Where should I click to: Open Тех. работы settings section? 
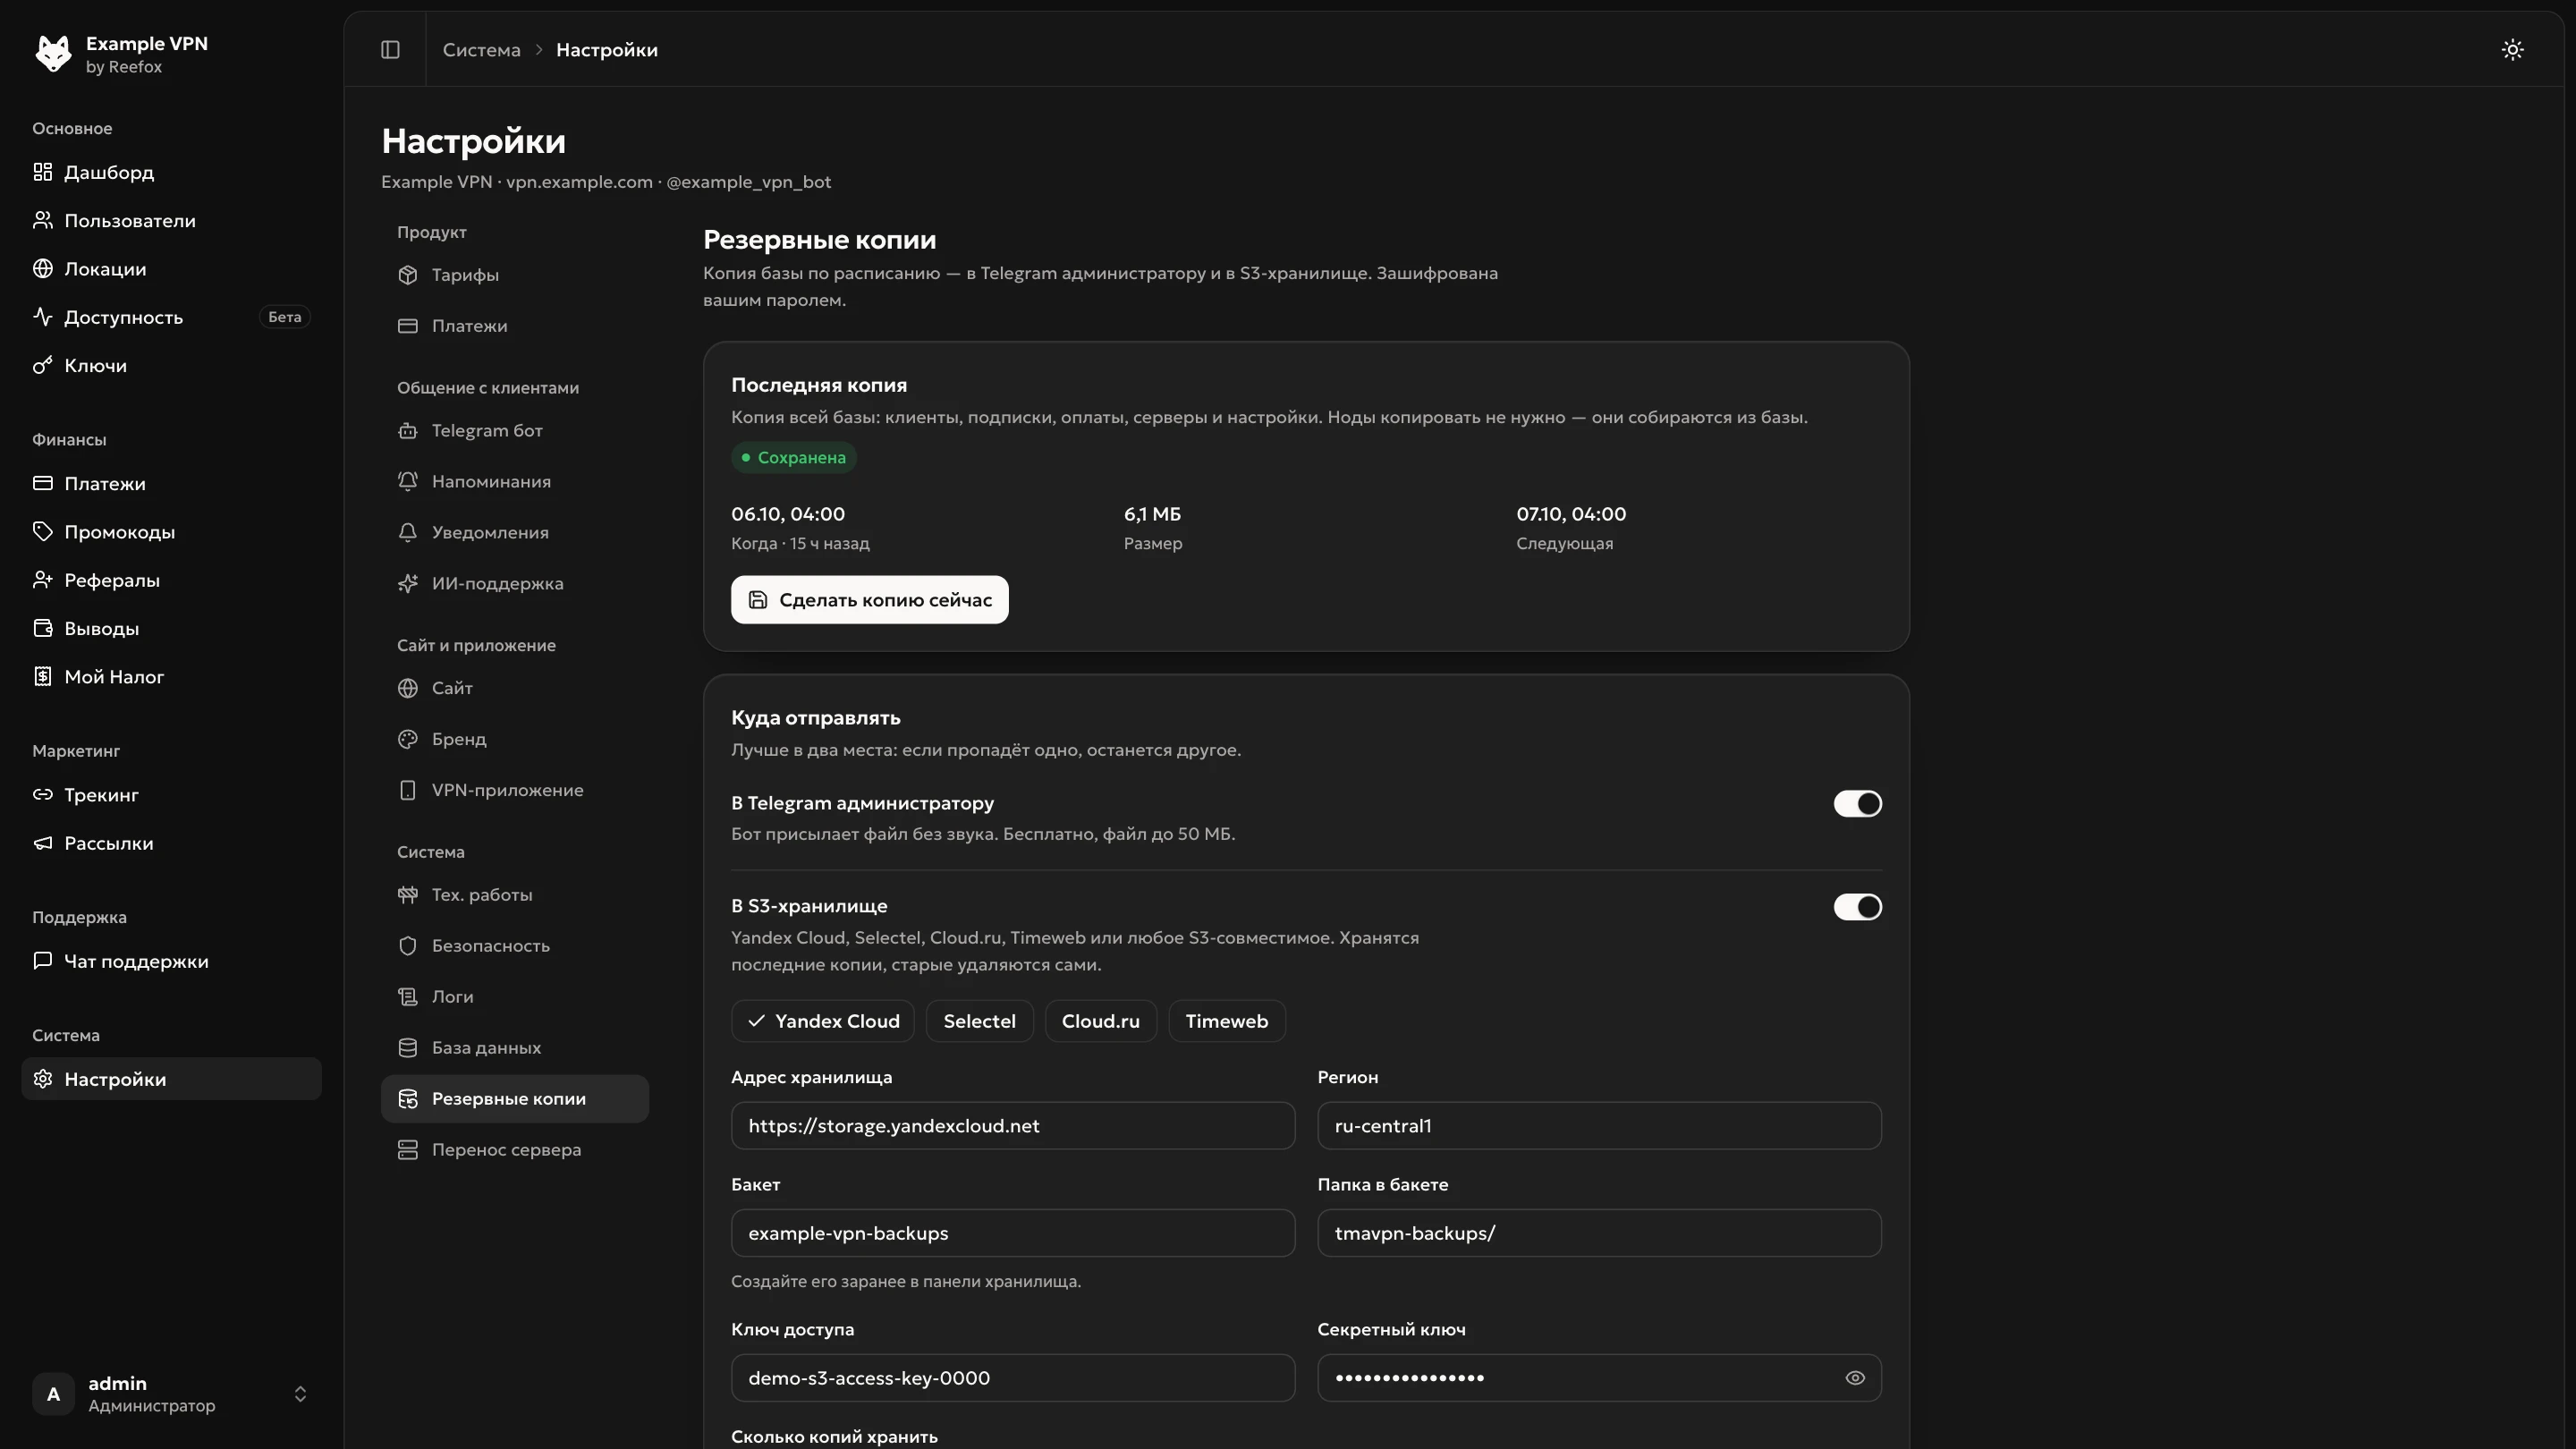click(x=514, y=894)
